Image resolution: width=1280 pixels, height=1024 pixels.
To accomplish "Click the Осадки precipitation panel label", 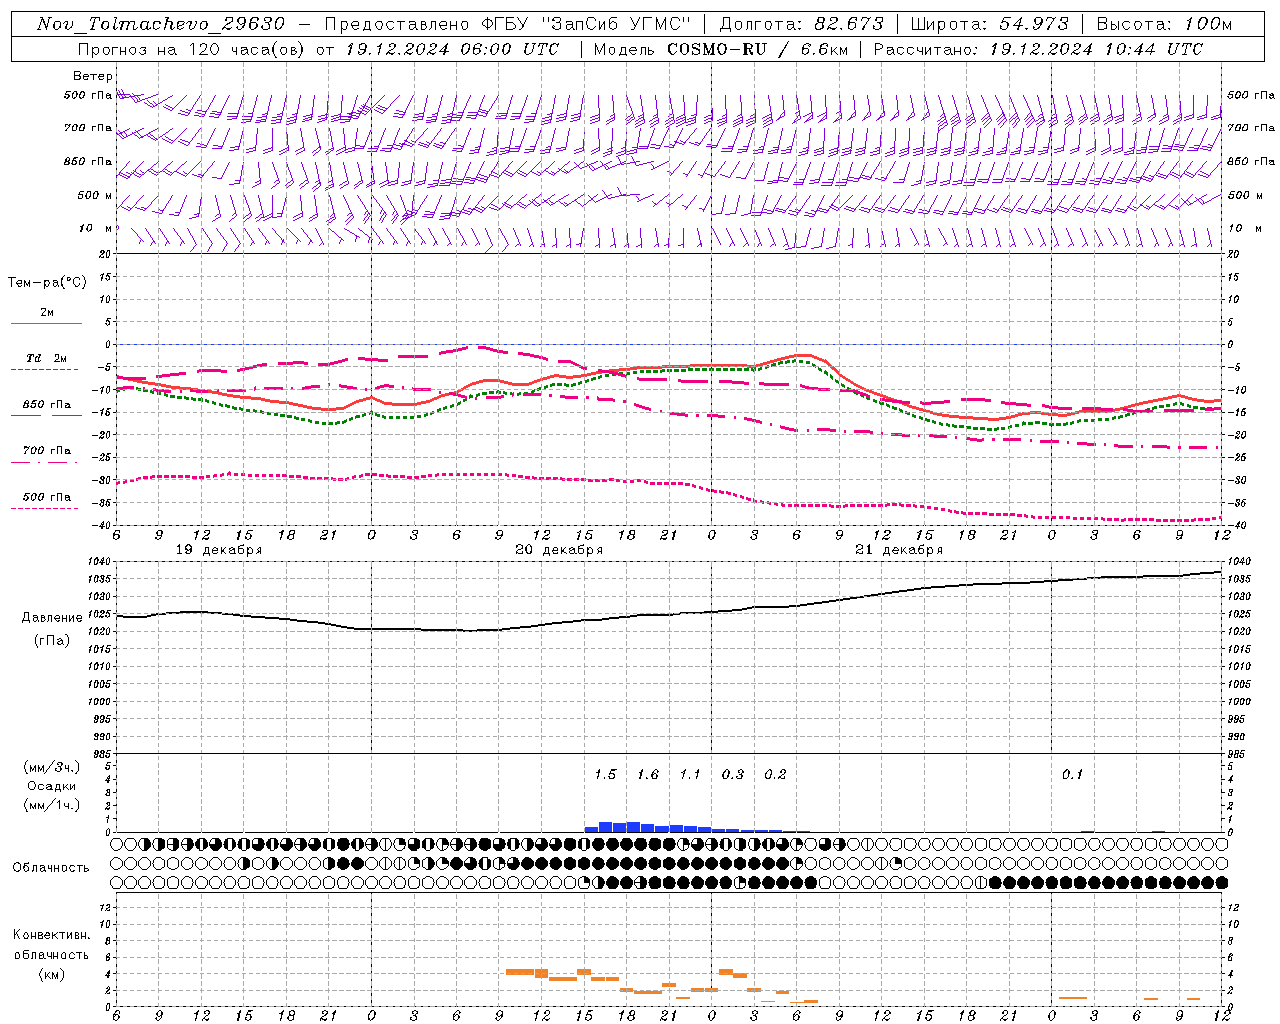I will click(51, 786).
